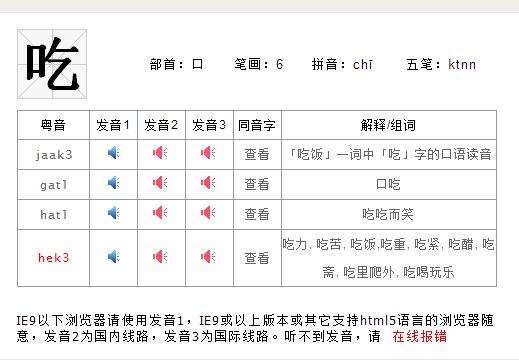This screenshot has height=360, width=519.
Task: Click the 吃力, 吃苦 word list cell
Action: pyautogui.click(x=389, y=258)
